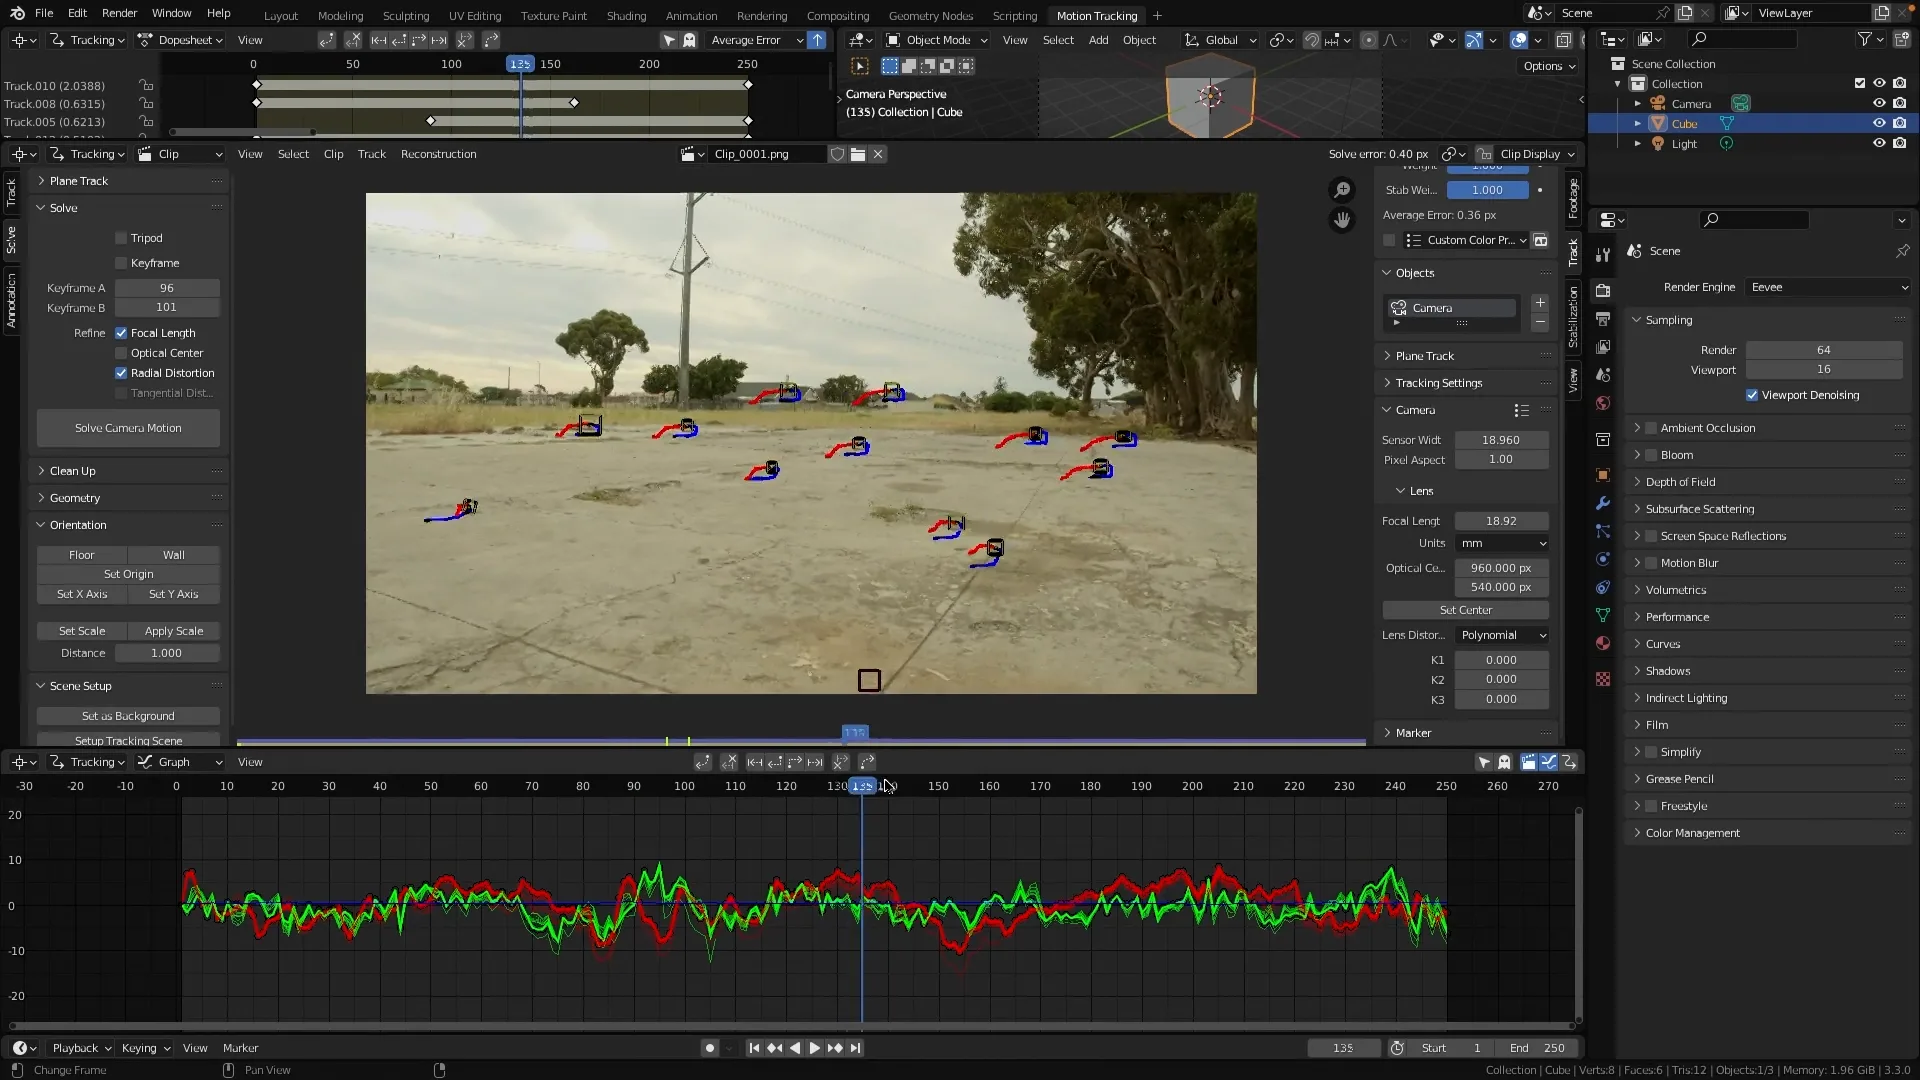
Task: Hide the Light object with its eye toggle
Action: (x=1879, y=143)
